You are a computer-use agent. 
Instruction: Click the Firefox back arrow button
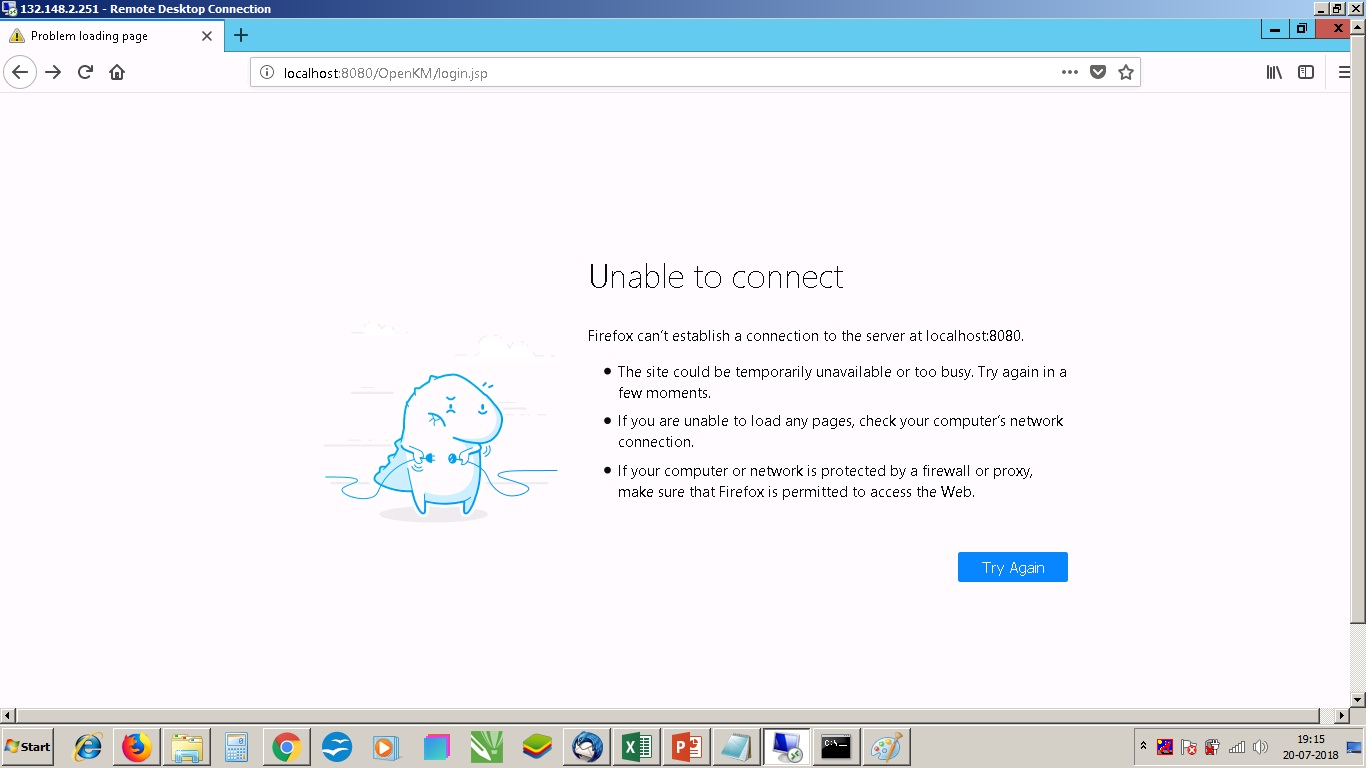pyautogui.click(x=20, y=72)
